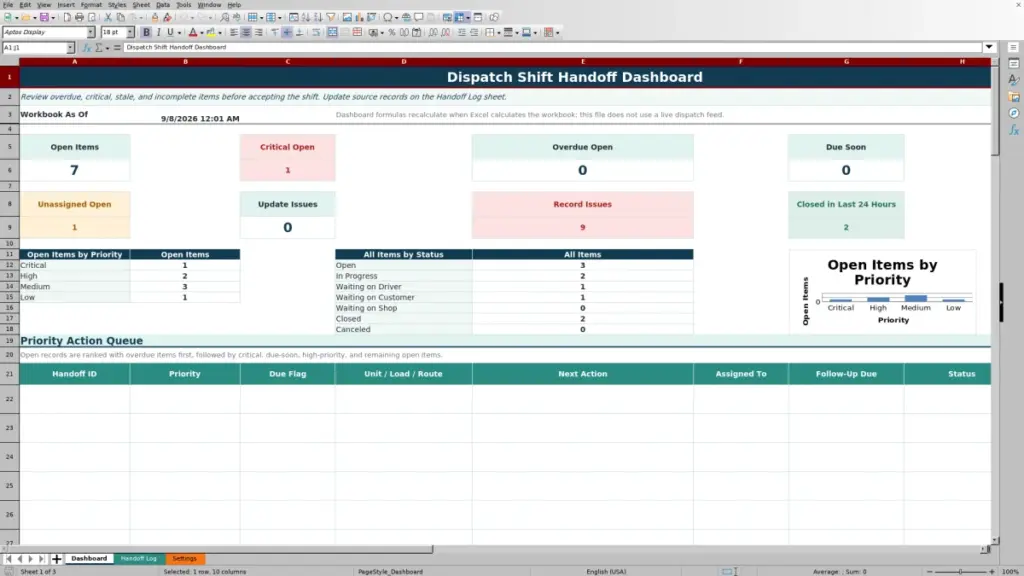1024x576 pixels.
Task: Click the Insert Chart icon
Action: [x=359, y=18]
